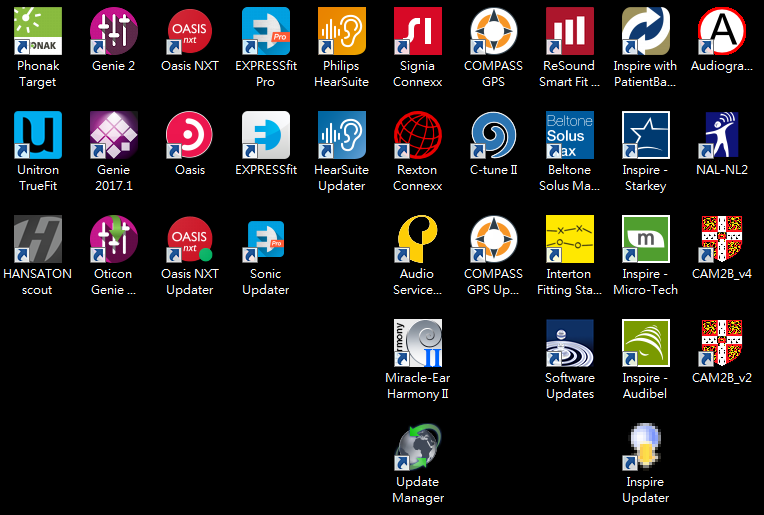
Task: Open Software Updates shortcut
Action: [x=570, y=343]
